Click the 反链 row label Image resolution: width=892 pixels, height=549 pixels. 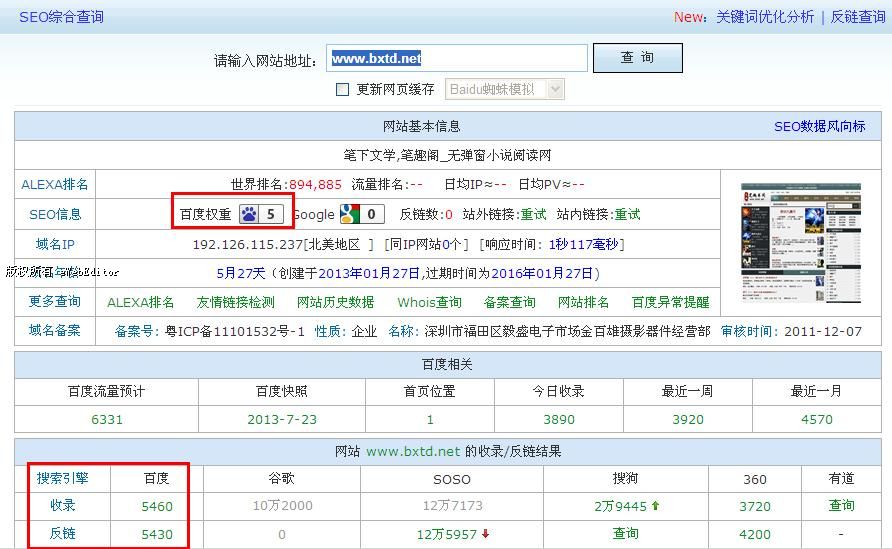[x=63, y=533]
